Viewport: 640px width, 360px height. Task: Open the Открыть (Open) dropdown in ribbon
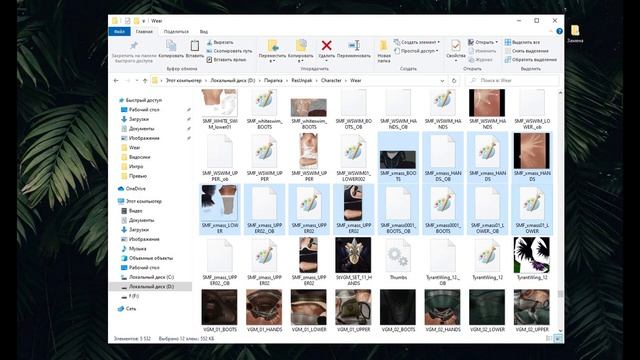point(483,42)
